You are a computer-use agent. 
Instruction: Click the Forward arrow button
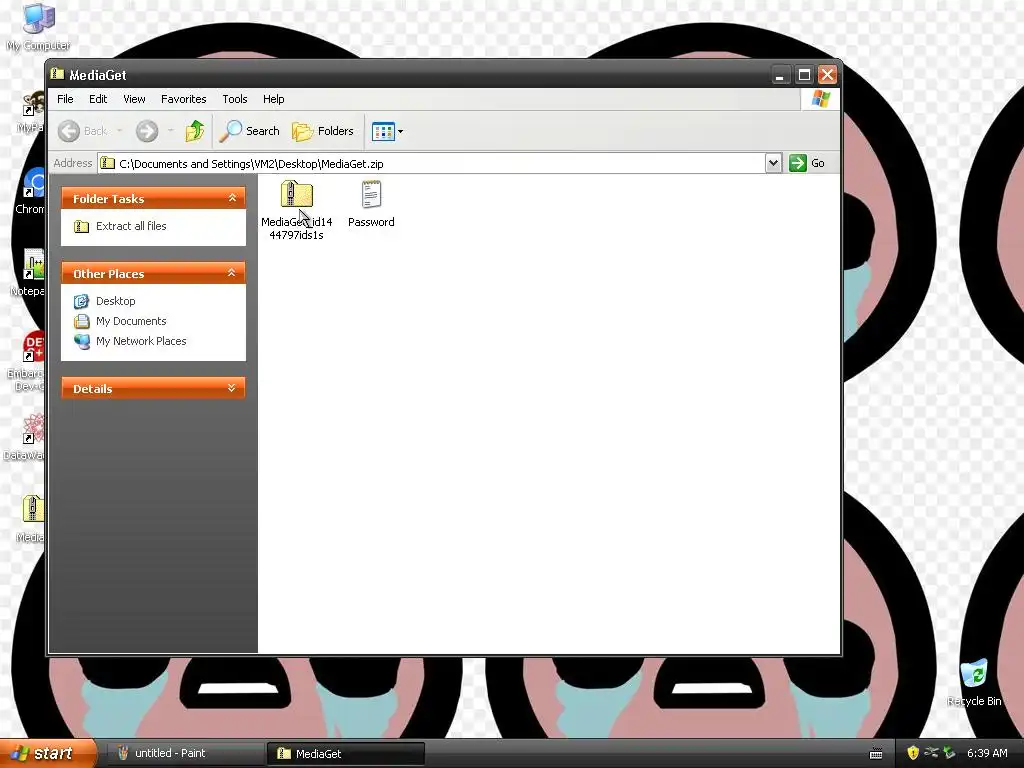(x=147, y=131)
